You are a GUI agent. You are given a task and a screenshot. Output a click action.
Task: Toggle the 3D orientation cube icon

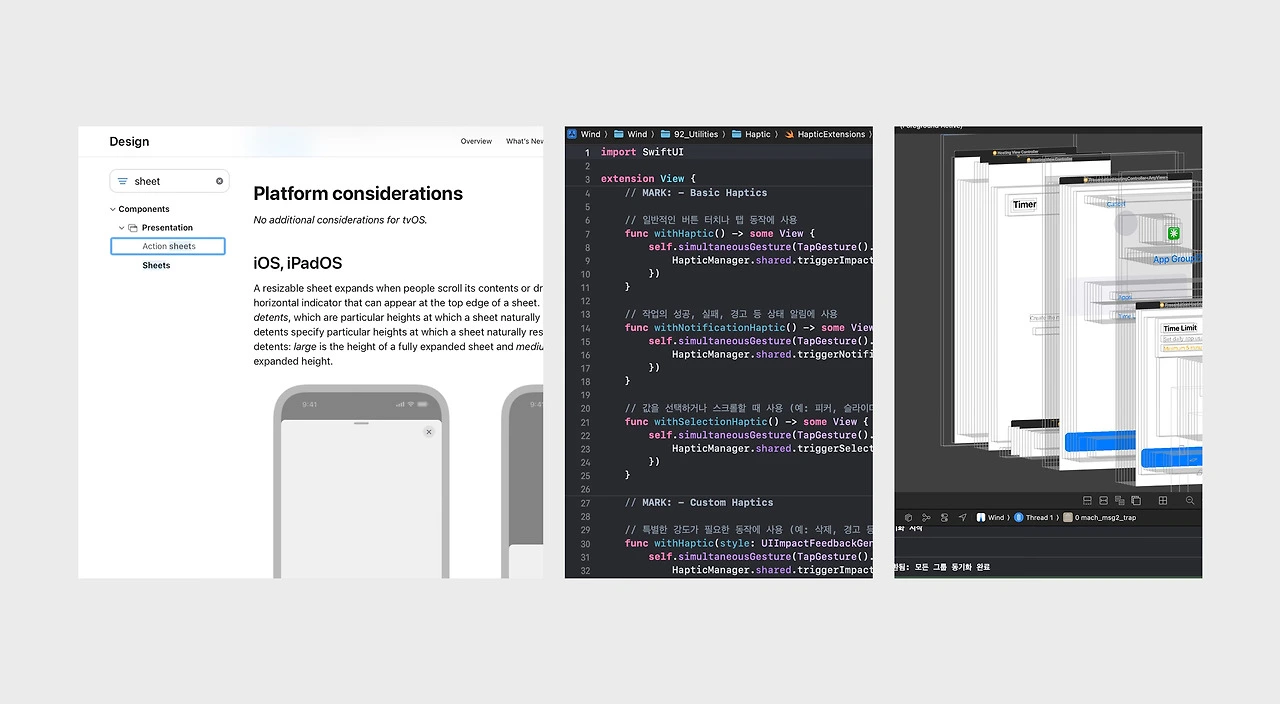[x=1136, y=500]
